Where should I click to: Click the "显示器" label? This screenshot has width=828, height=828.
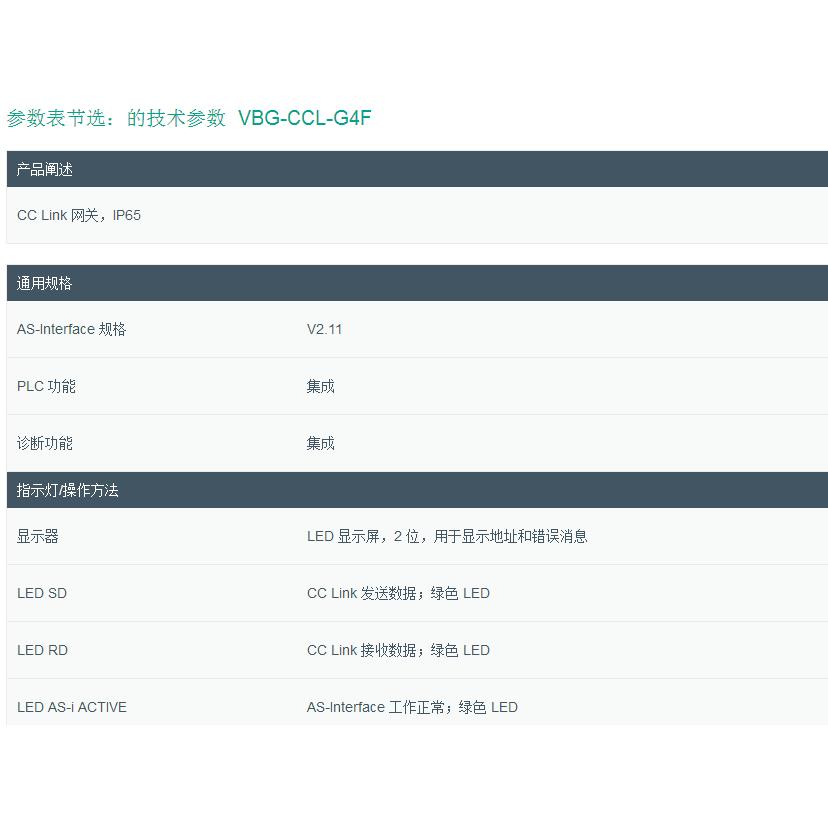pos(37,537)
